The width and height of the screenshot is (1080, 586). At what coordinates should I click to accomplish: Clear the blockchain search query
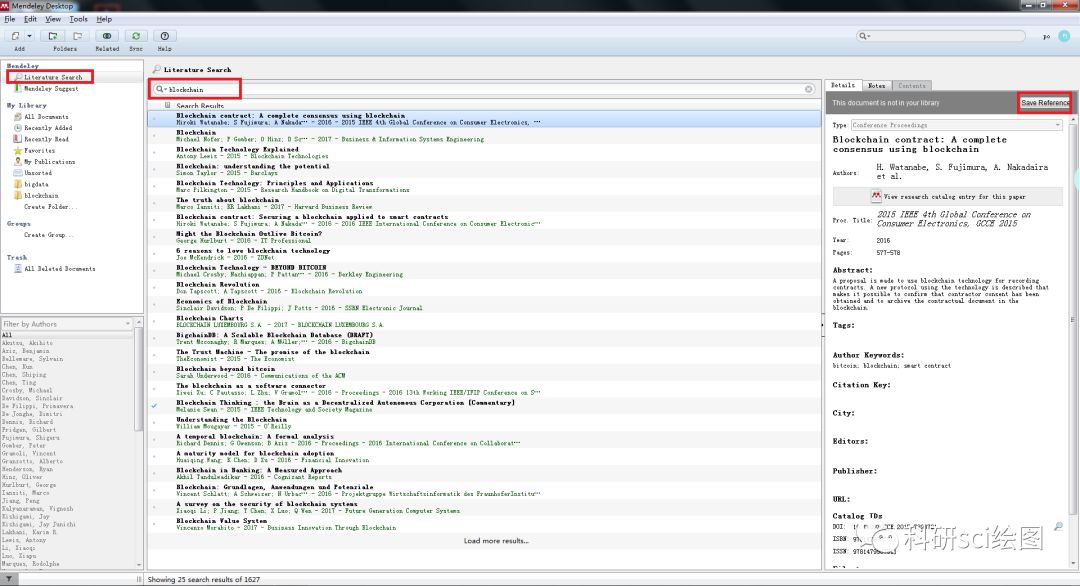tap(809, 89)
